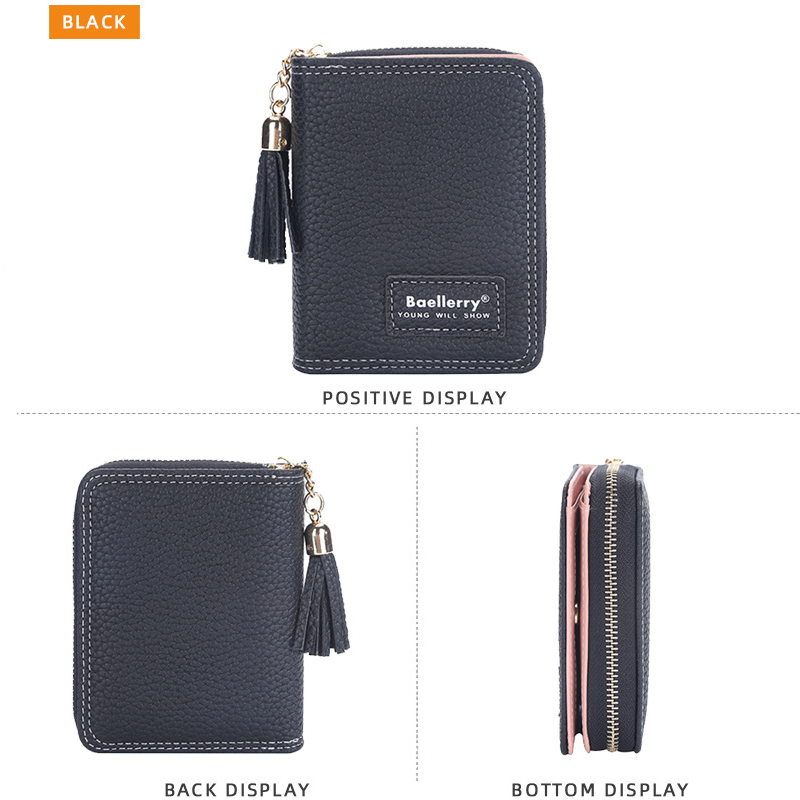Click the gold tassel cap on back wallet

click(x=319, y=539)
